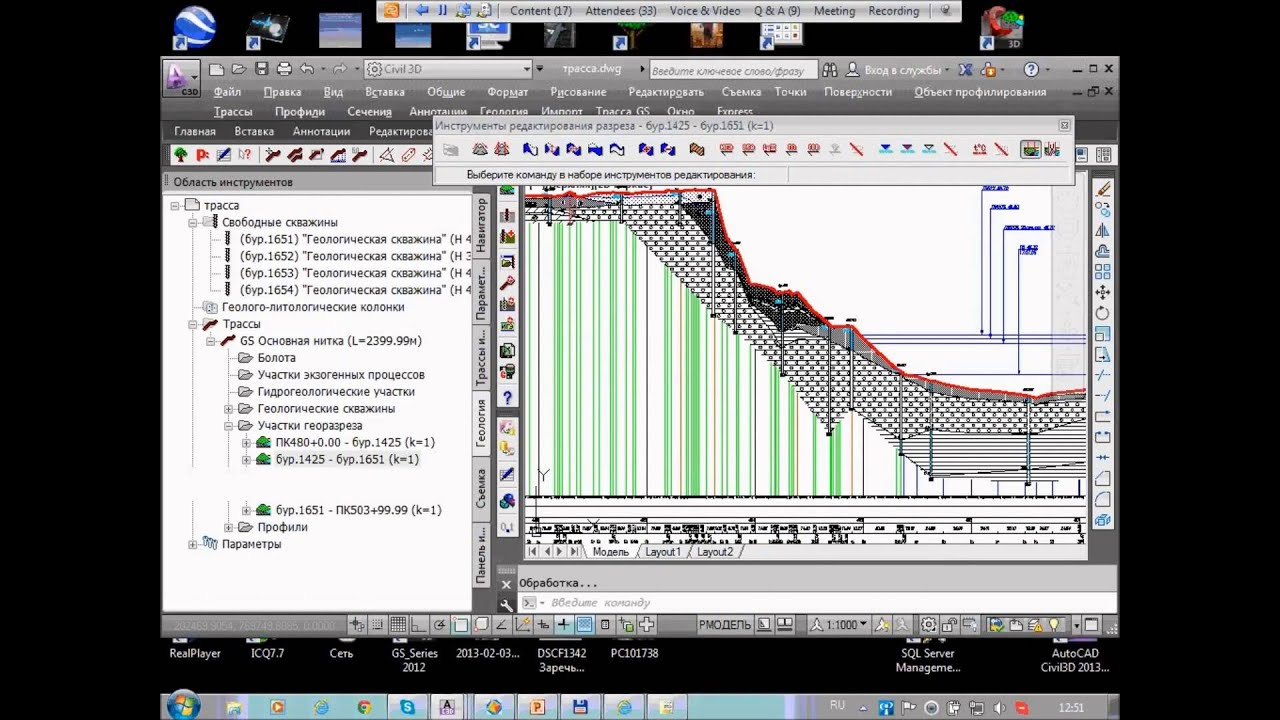Open the Файл menu

click(x=227, y=92)
